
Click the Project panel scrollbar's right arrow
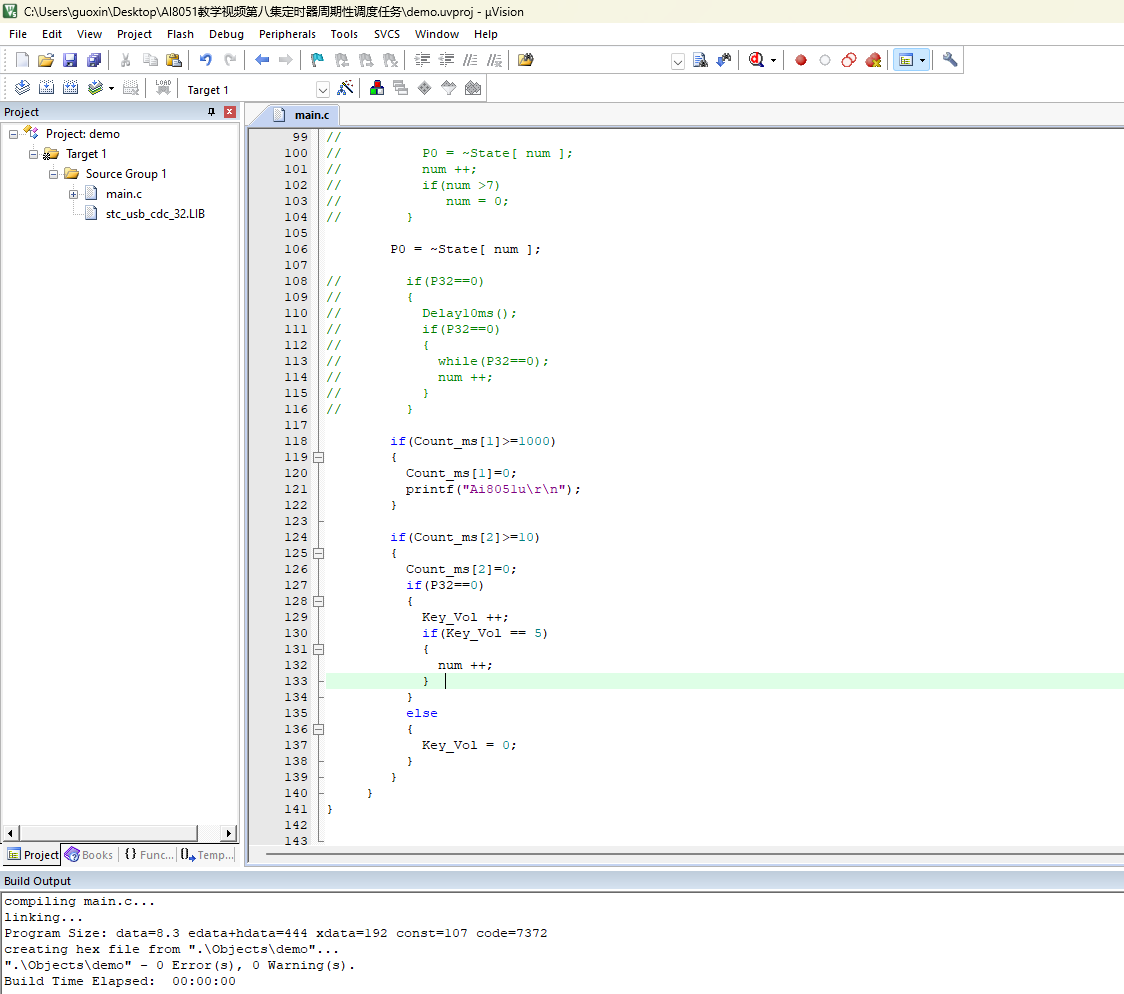coord(228,833)
